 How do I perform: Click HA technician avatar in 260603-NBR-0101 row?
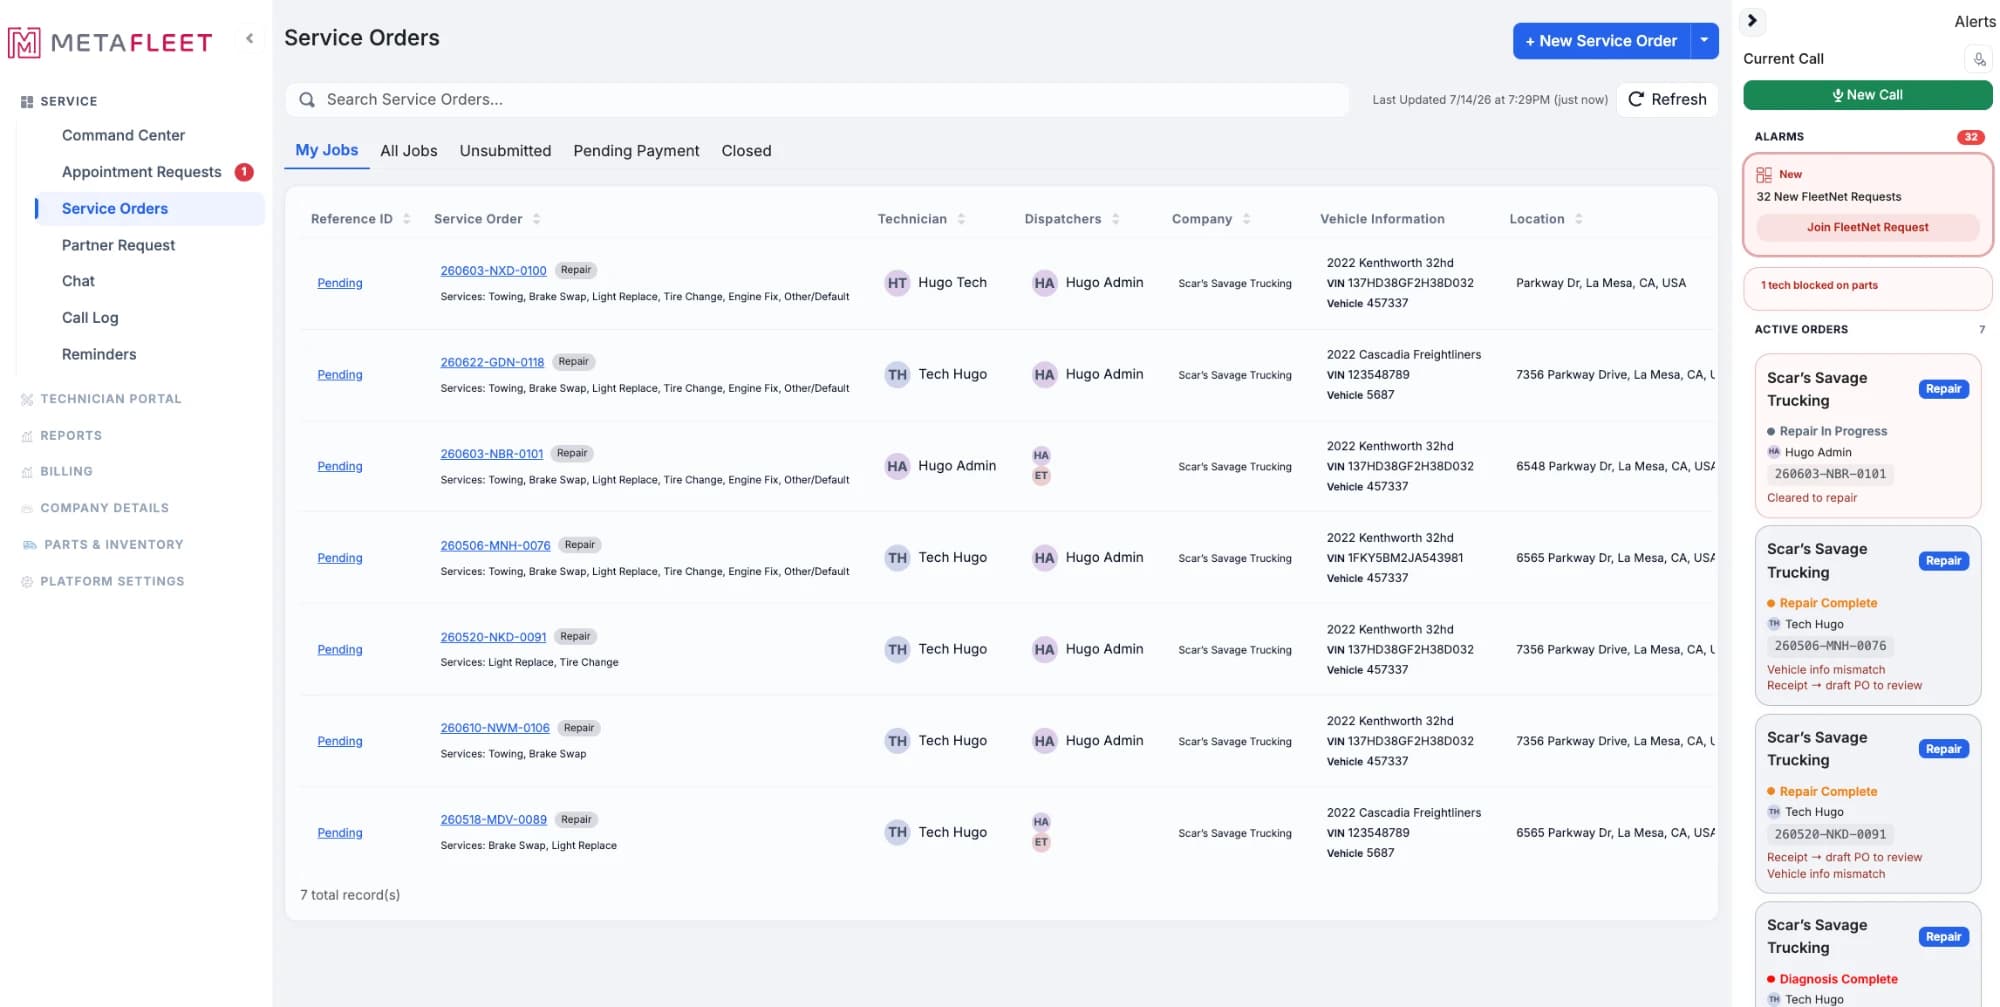[897, 466]
